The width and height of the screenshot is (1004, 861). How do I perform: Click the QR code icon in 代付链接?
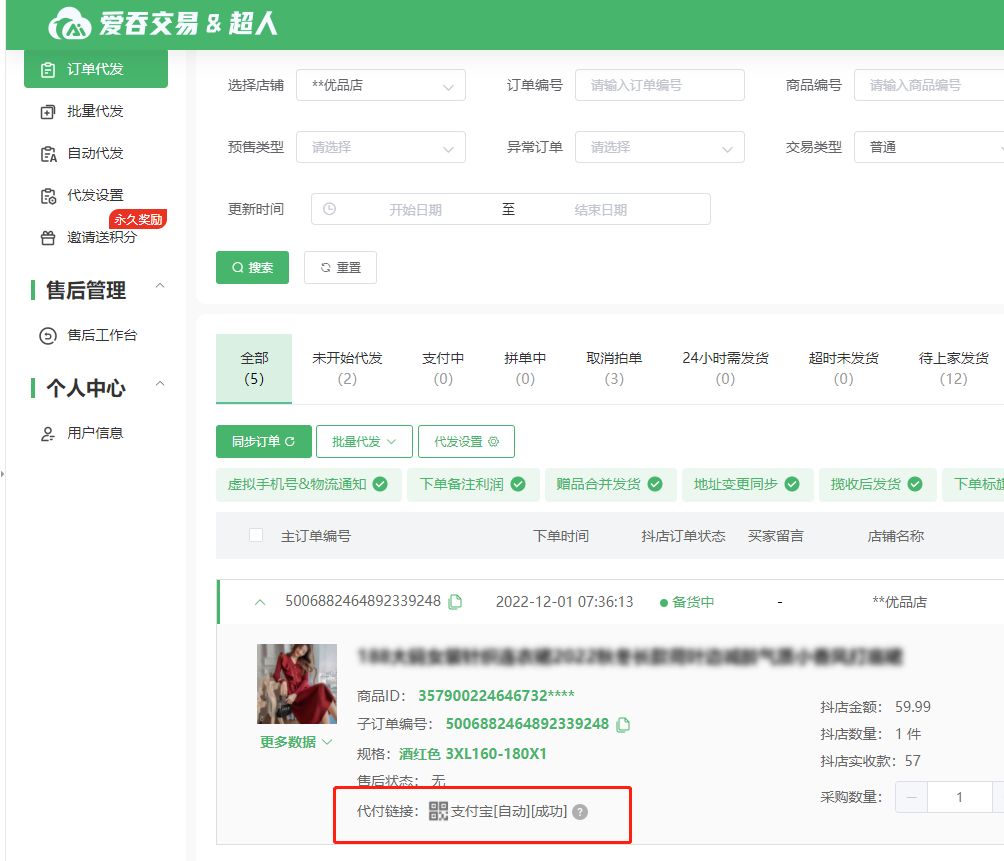[x=438, y=811]
